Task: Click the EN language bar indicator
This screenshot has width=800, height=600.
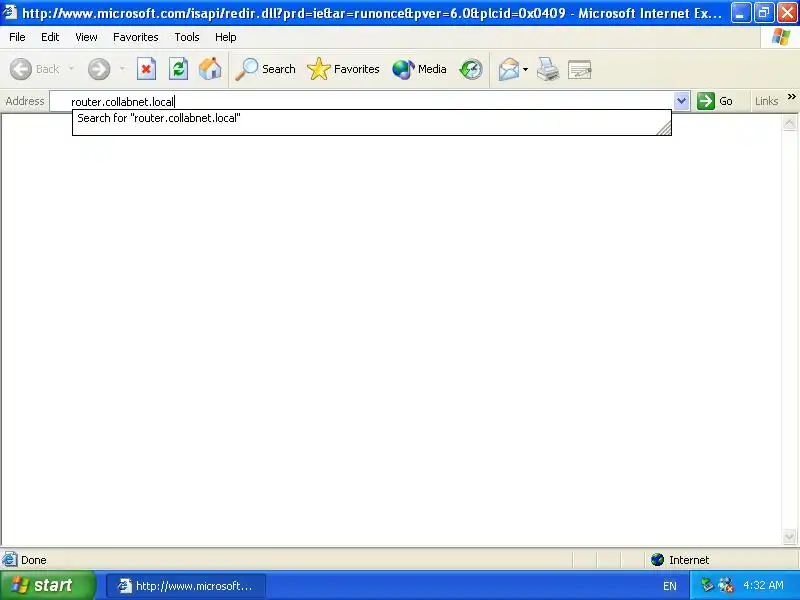Action: [669, 586]
